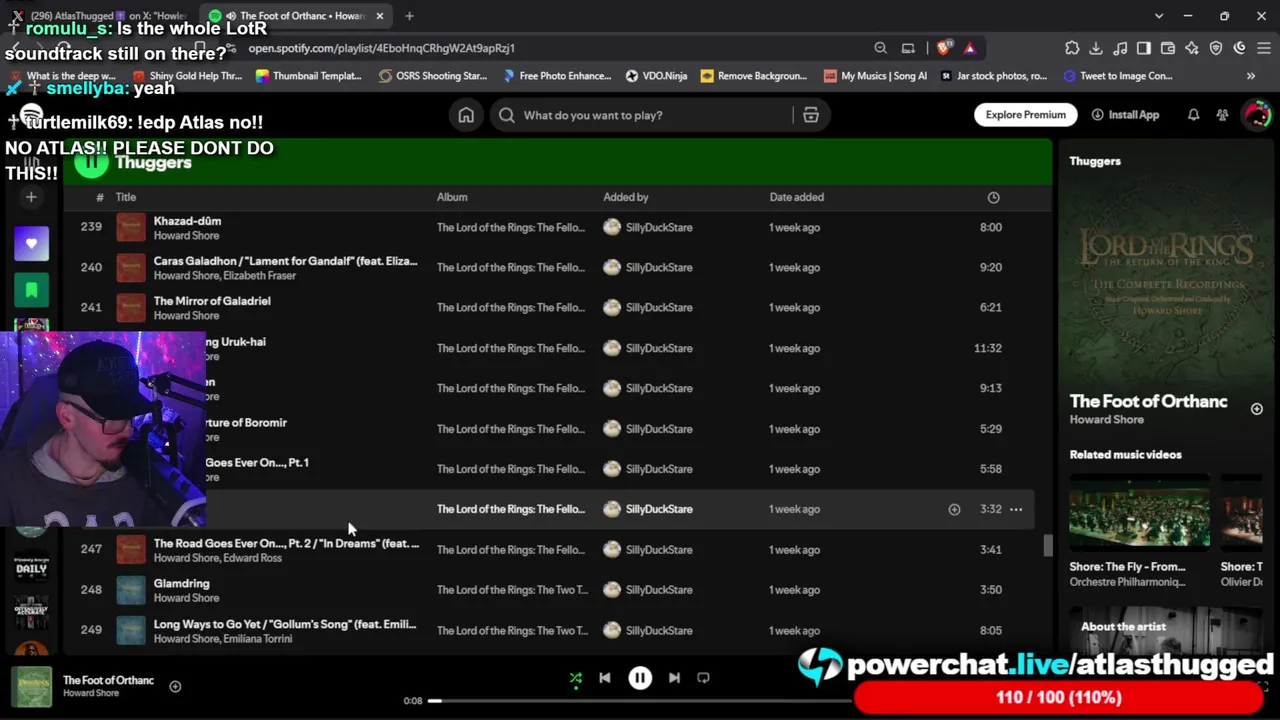Add the hovered 3:32 track to Liked Songs

pyautogui.click(x=954, y=509)
